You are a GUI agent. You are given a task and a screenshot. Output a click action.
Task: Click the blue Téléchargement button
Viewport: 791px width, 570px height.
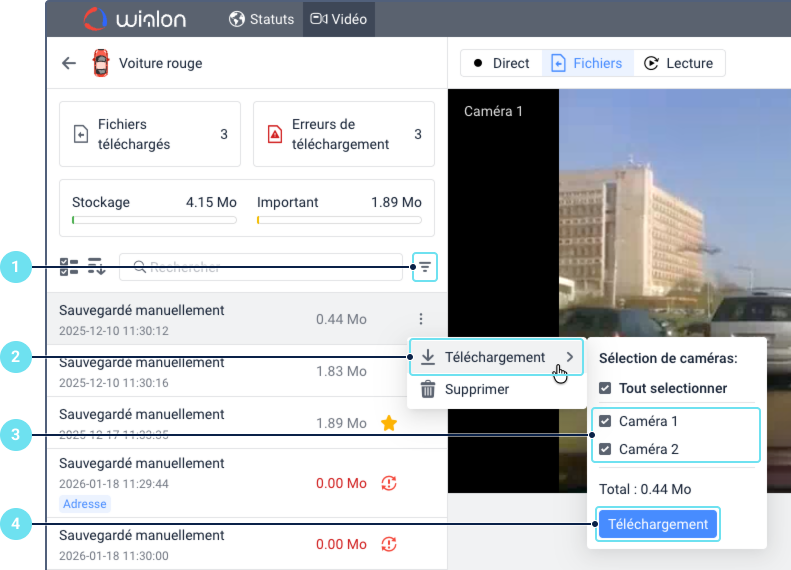(x=658, y=524)
